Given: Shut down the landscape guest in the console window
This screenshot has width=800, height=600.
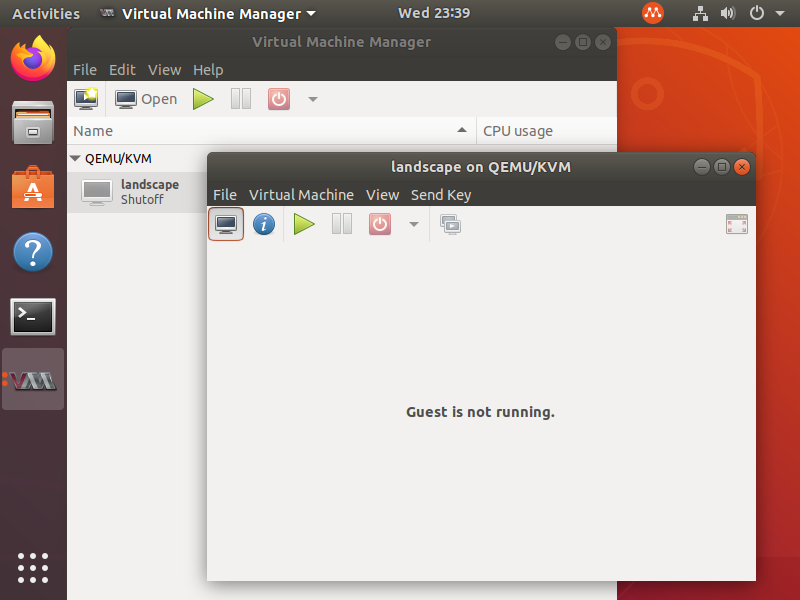Looking at the screenshot, I should pyautogui.click(x=380, y=224).
